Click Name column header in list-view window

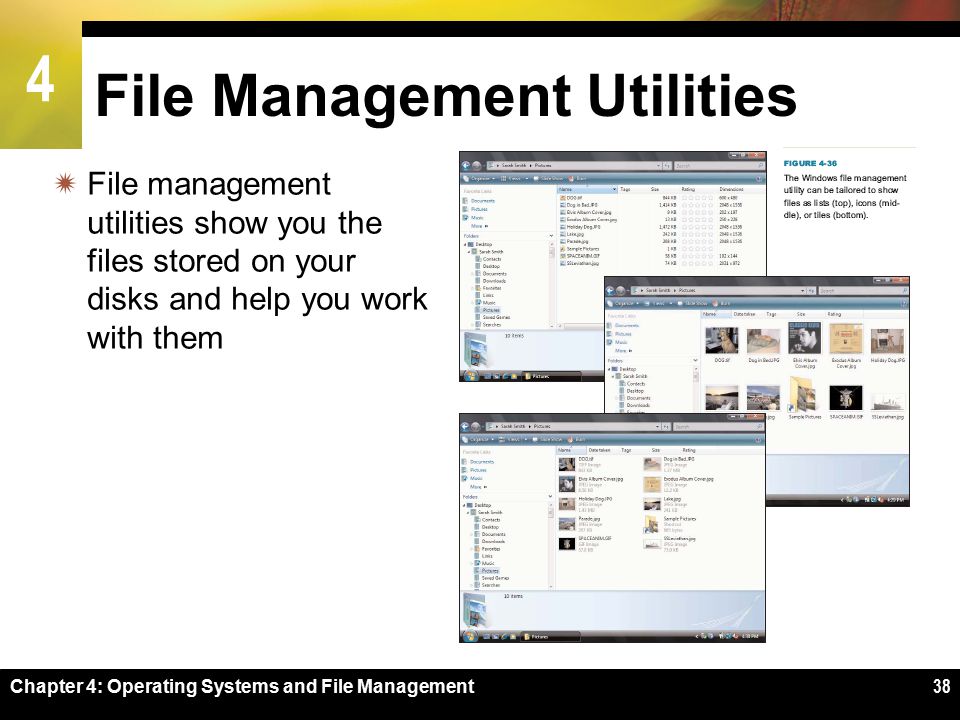pos(588,190)
